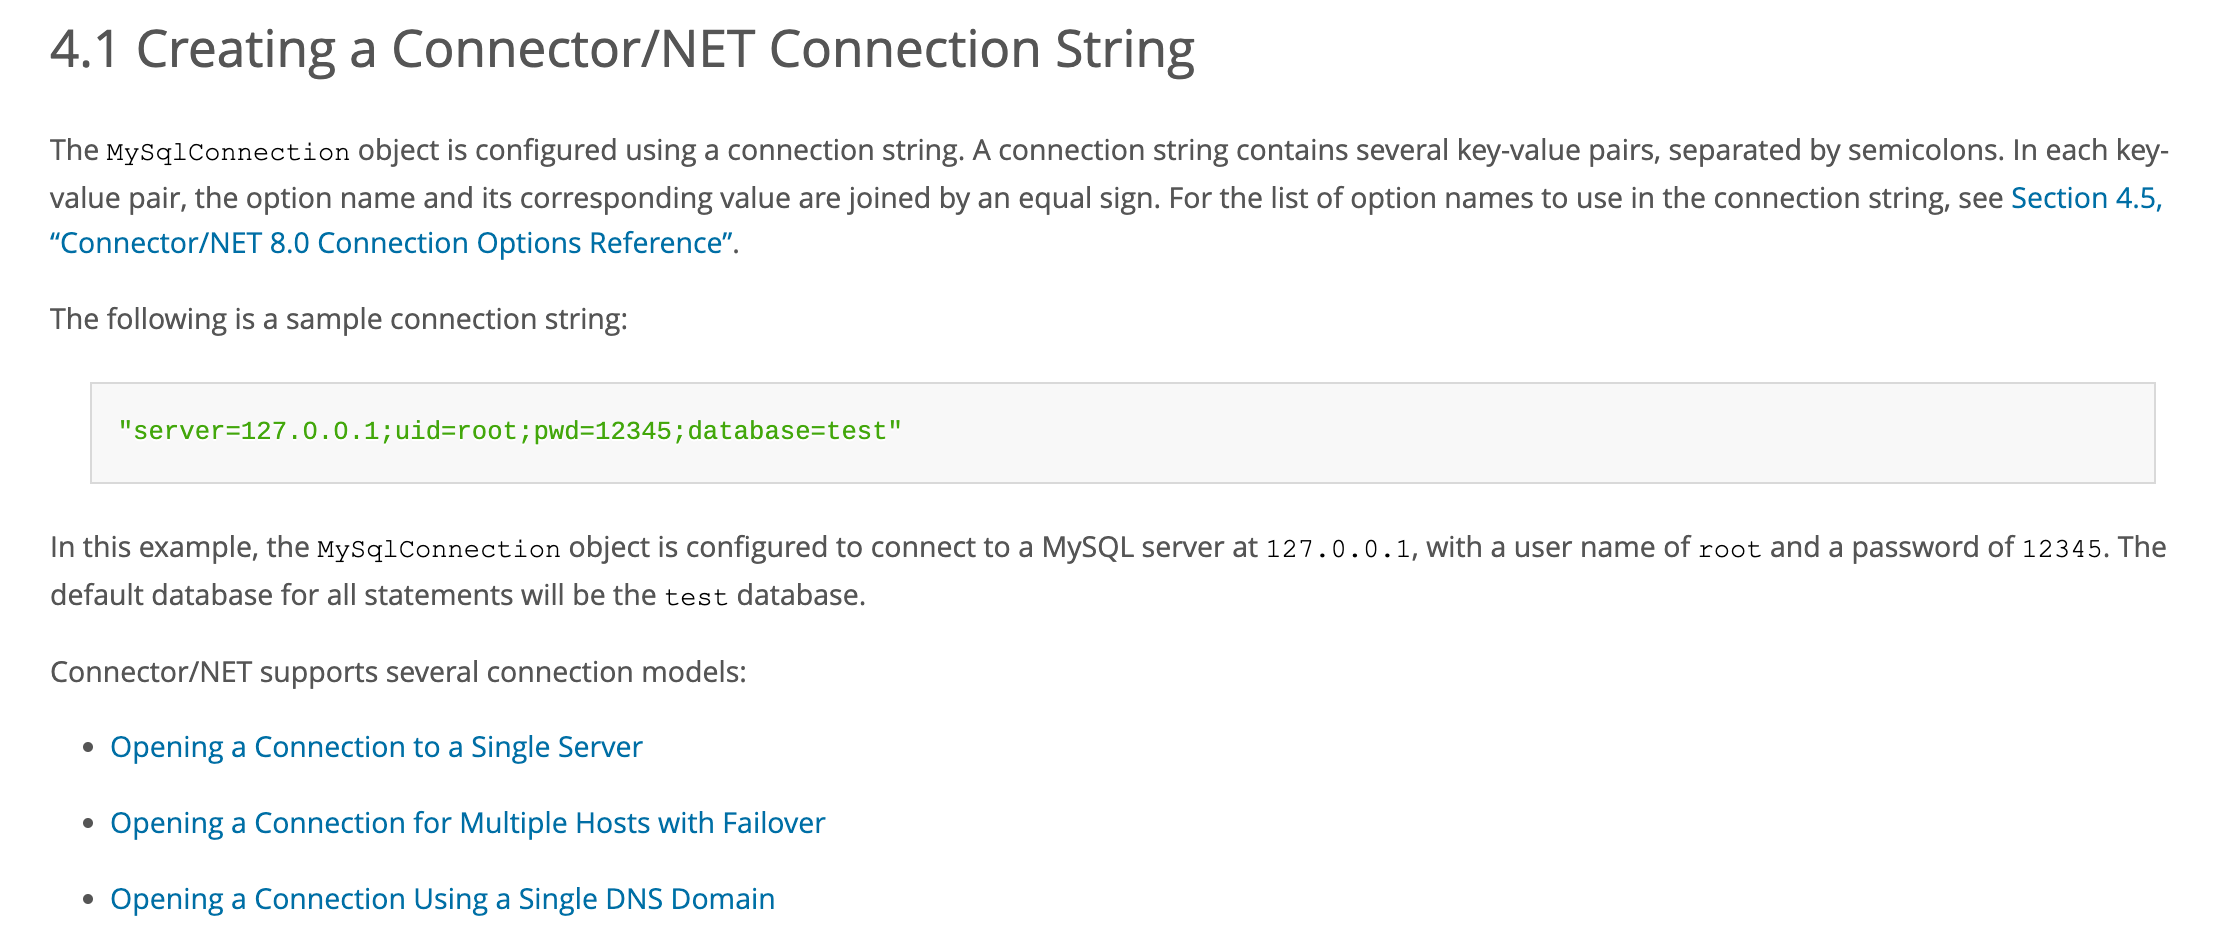Click the bullet beside the Single Server link
The height and width of the screenshot is (948, 2236).
point(89,747)
